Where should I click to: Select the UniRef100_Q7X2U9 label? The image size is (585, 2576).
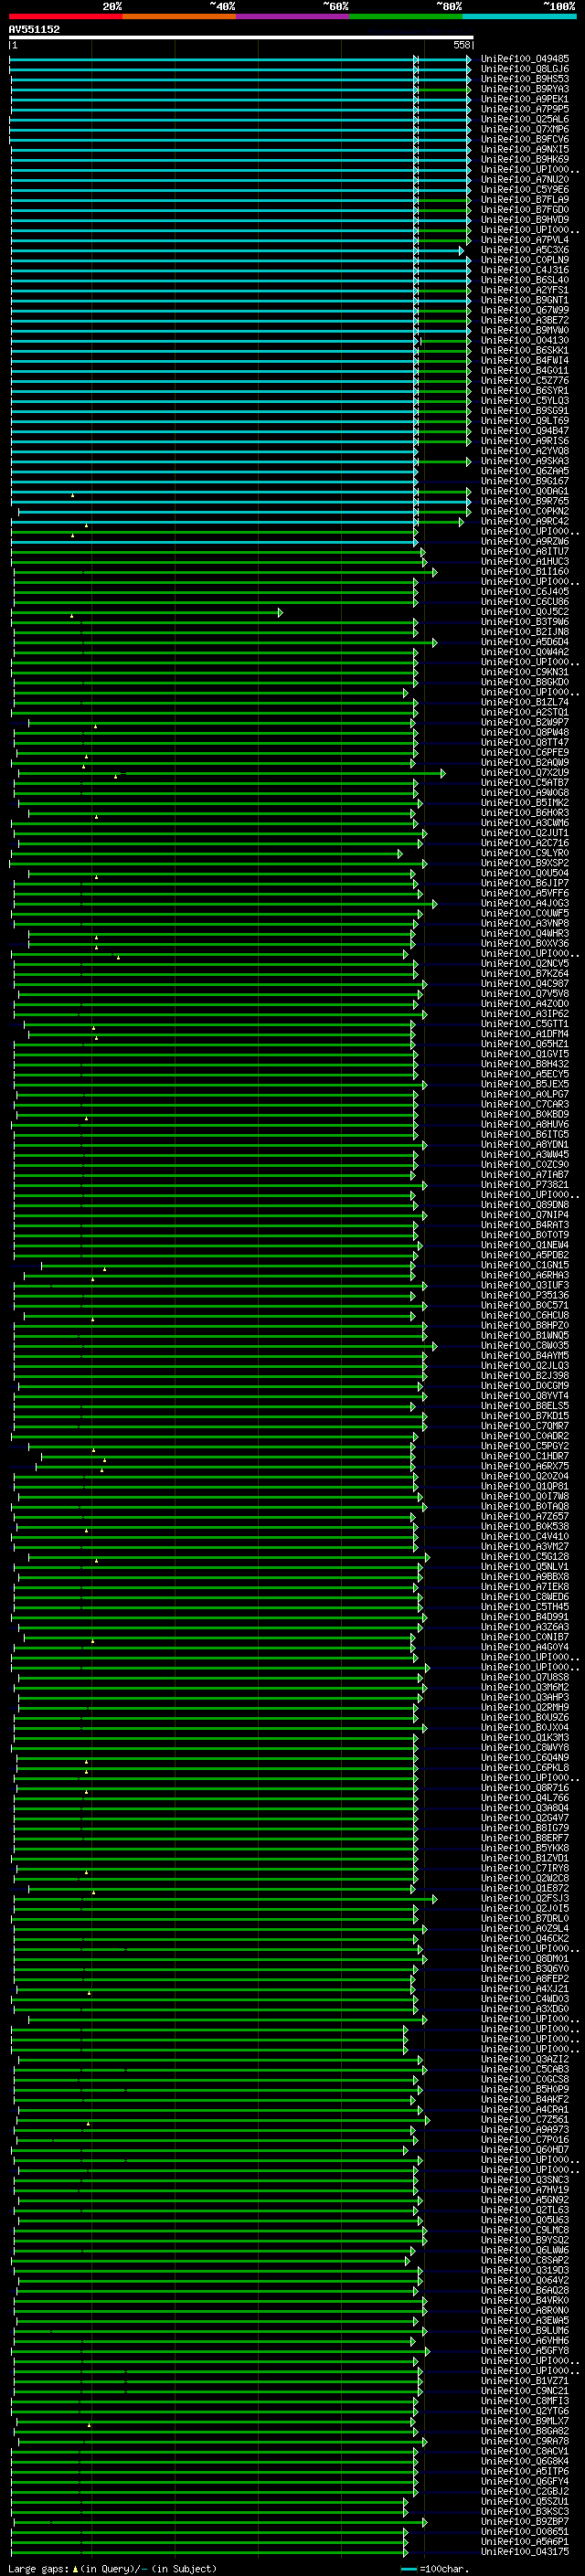point(525,772)
